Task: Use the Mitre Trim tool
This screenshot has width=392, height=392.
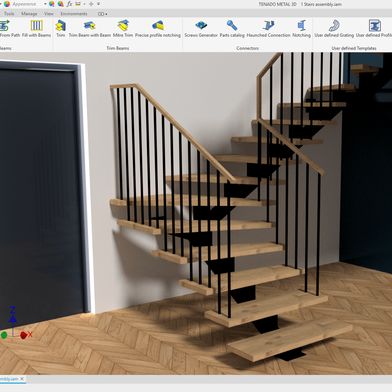Action: (123, 29)
